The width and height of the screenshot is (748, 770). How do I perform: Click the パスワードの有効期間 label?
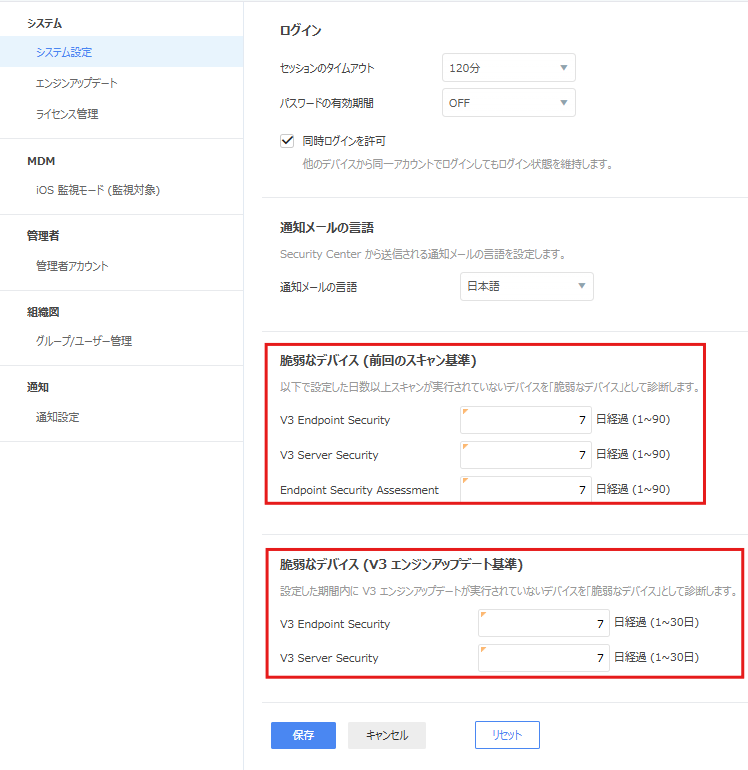pyautogui.click(x=327, y=103)
